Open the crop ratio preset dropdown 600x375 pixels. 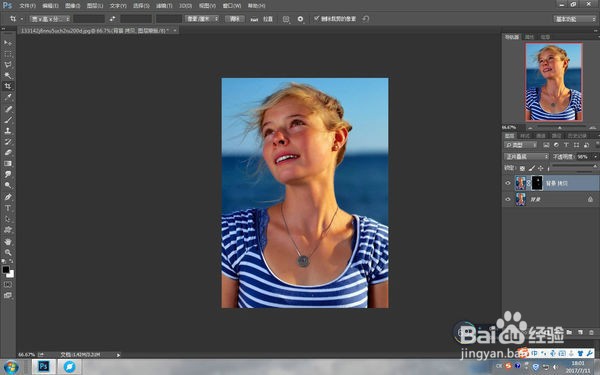[50, 19]
